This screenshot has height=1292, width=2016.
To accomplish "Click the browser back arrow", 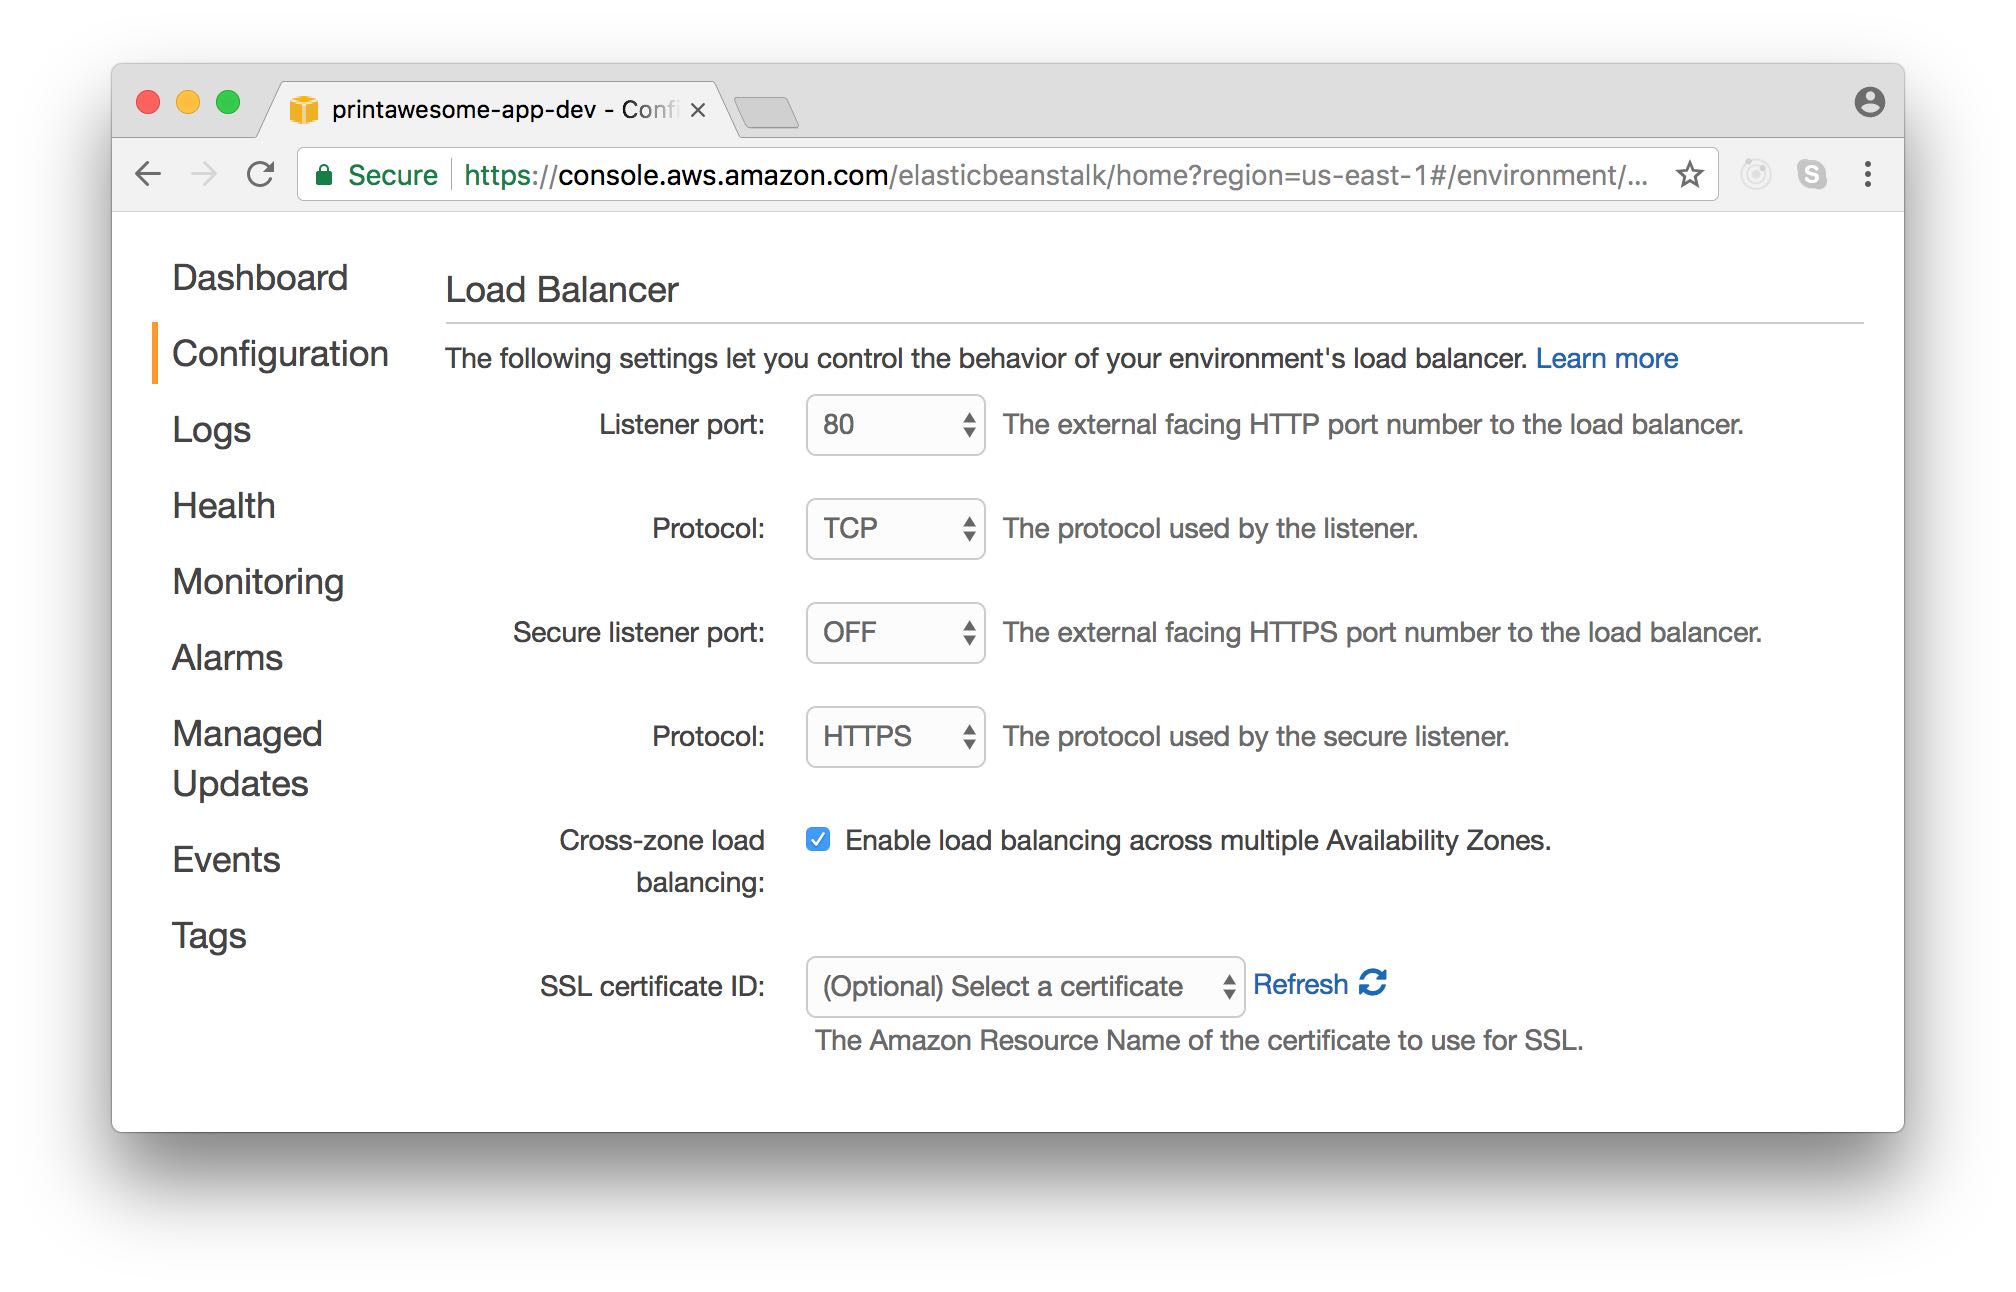I will point(148,174).
